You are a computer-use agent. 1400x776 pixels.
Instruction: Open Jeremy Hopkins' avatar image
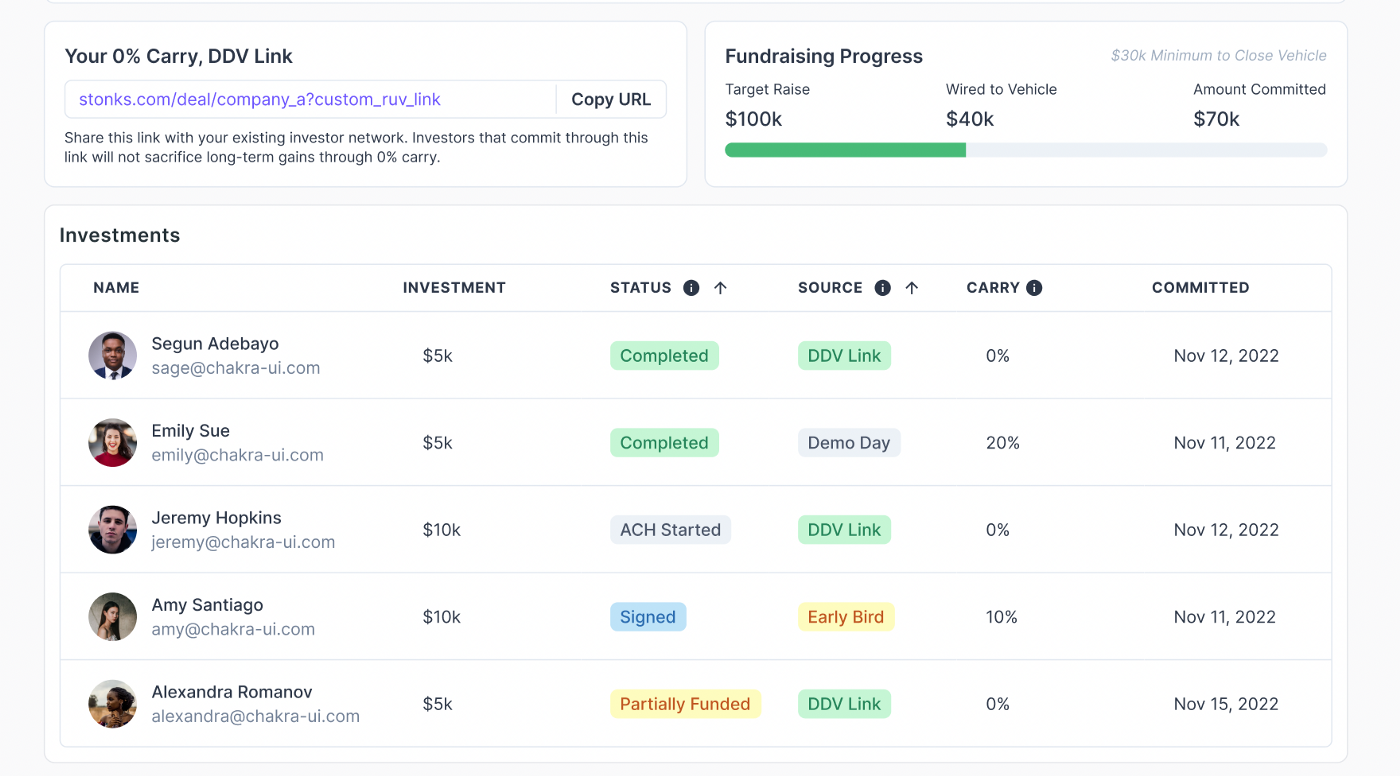coord(113,530)
